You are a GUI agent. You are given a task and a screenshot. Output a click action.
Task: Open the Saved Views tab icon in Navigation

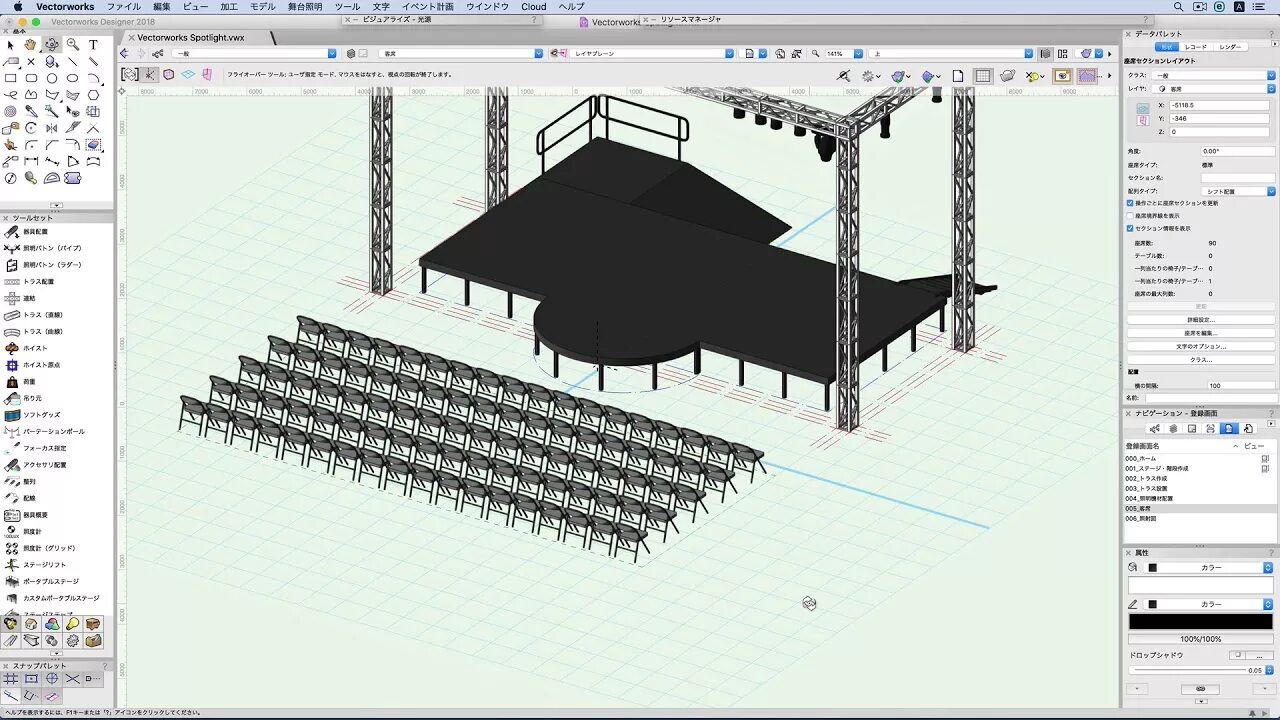[1229, 428]
